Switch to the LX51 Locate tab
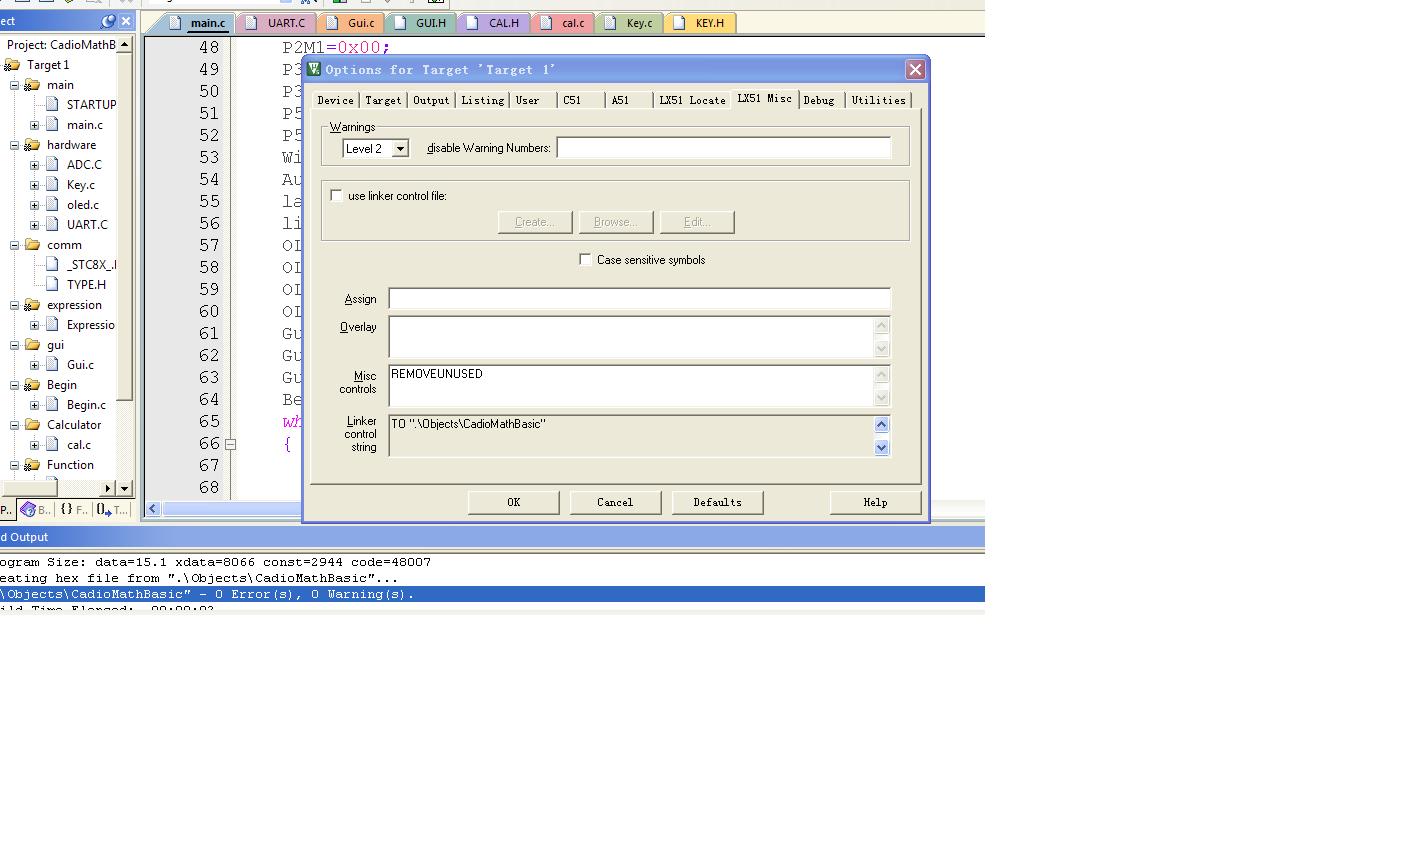Screen dimensions: 1408x844 (x=691, y=100)
